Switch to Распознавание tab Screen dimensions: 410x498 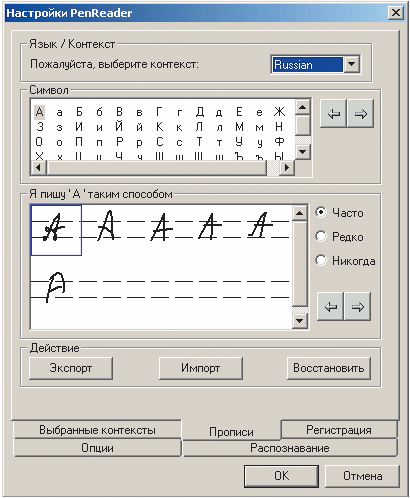point(290,448)
